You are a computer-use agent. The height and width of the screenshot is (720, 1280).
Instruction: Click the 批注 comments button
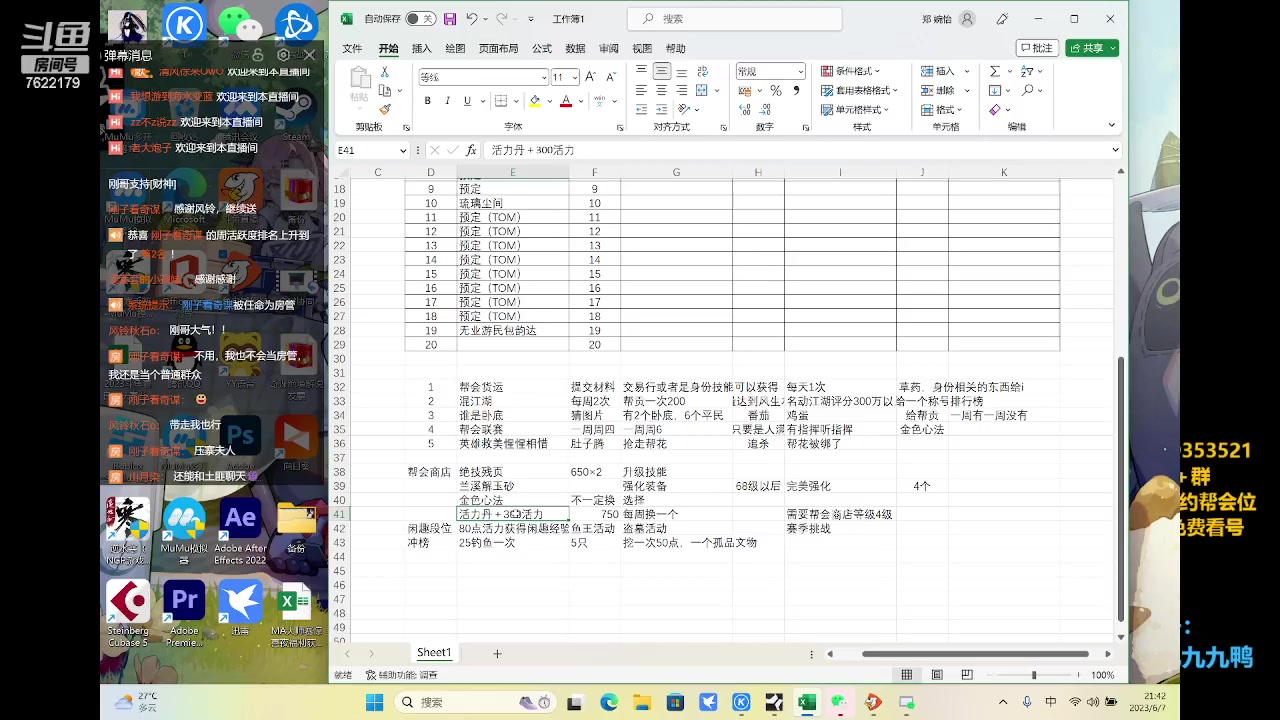pos(1037,47)
